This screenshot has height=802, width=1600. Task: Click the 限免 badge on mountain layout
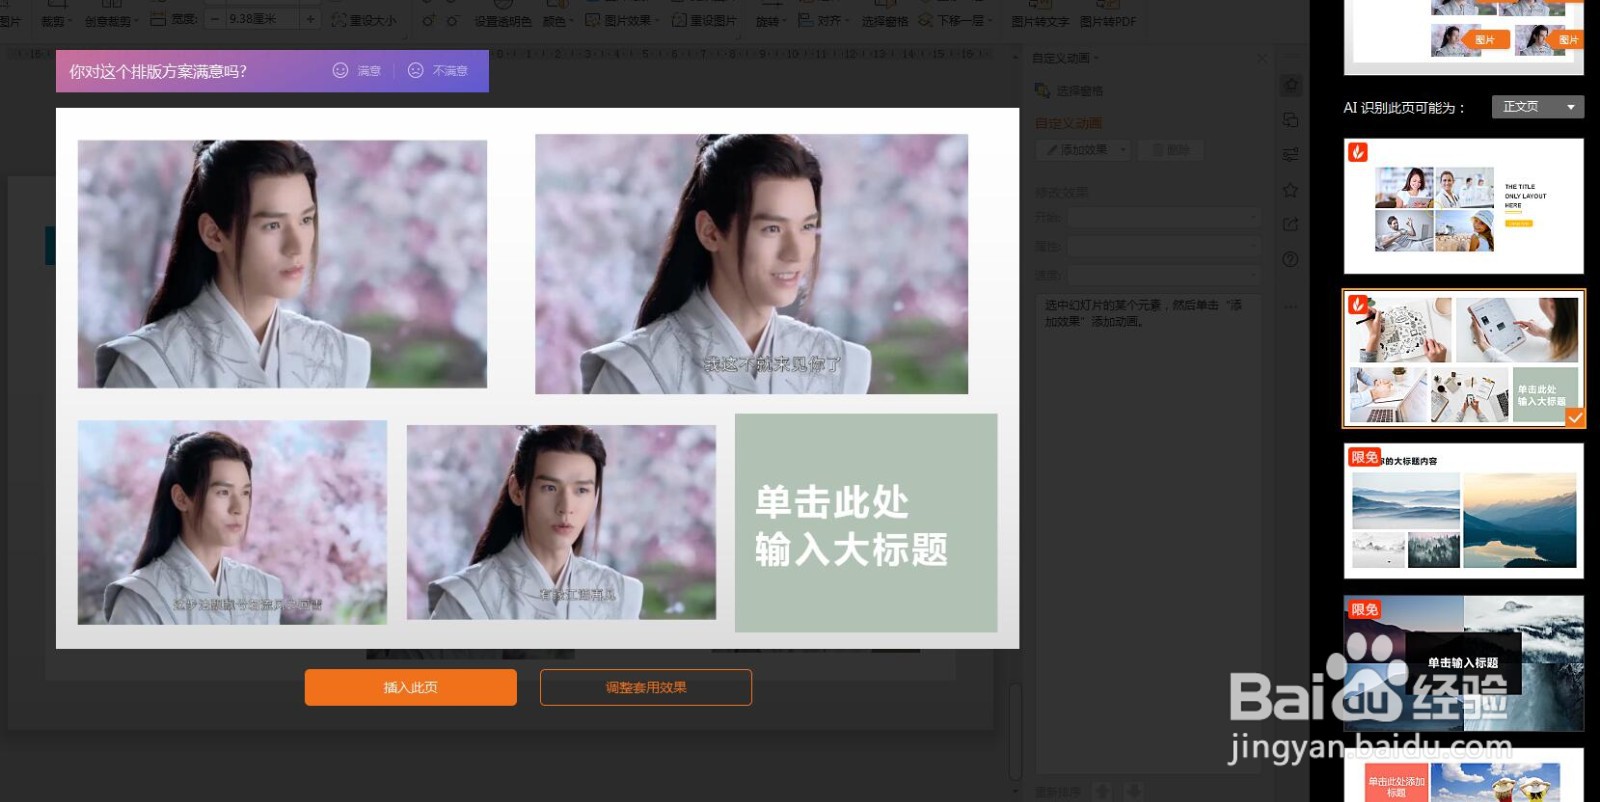1364,457
